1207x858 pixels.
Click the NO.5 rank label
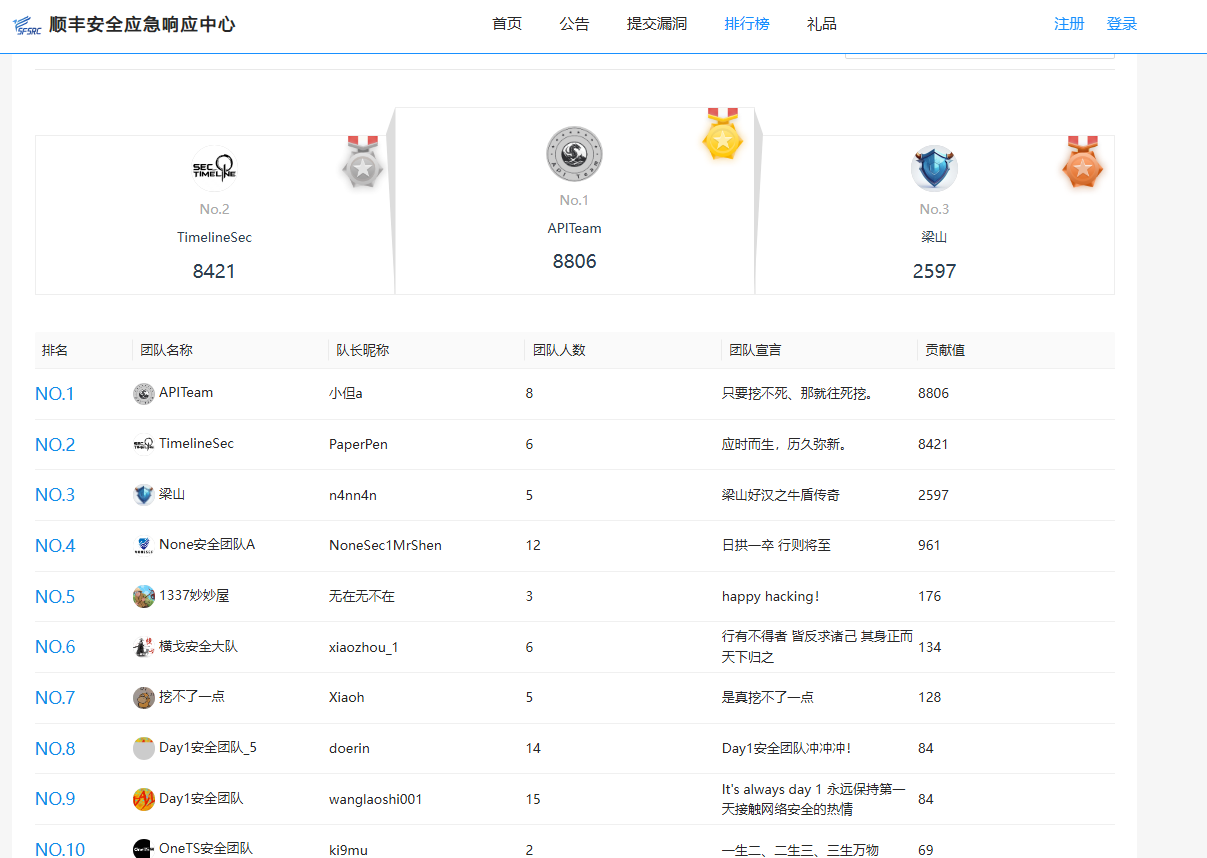pos(55,597)
